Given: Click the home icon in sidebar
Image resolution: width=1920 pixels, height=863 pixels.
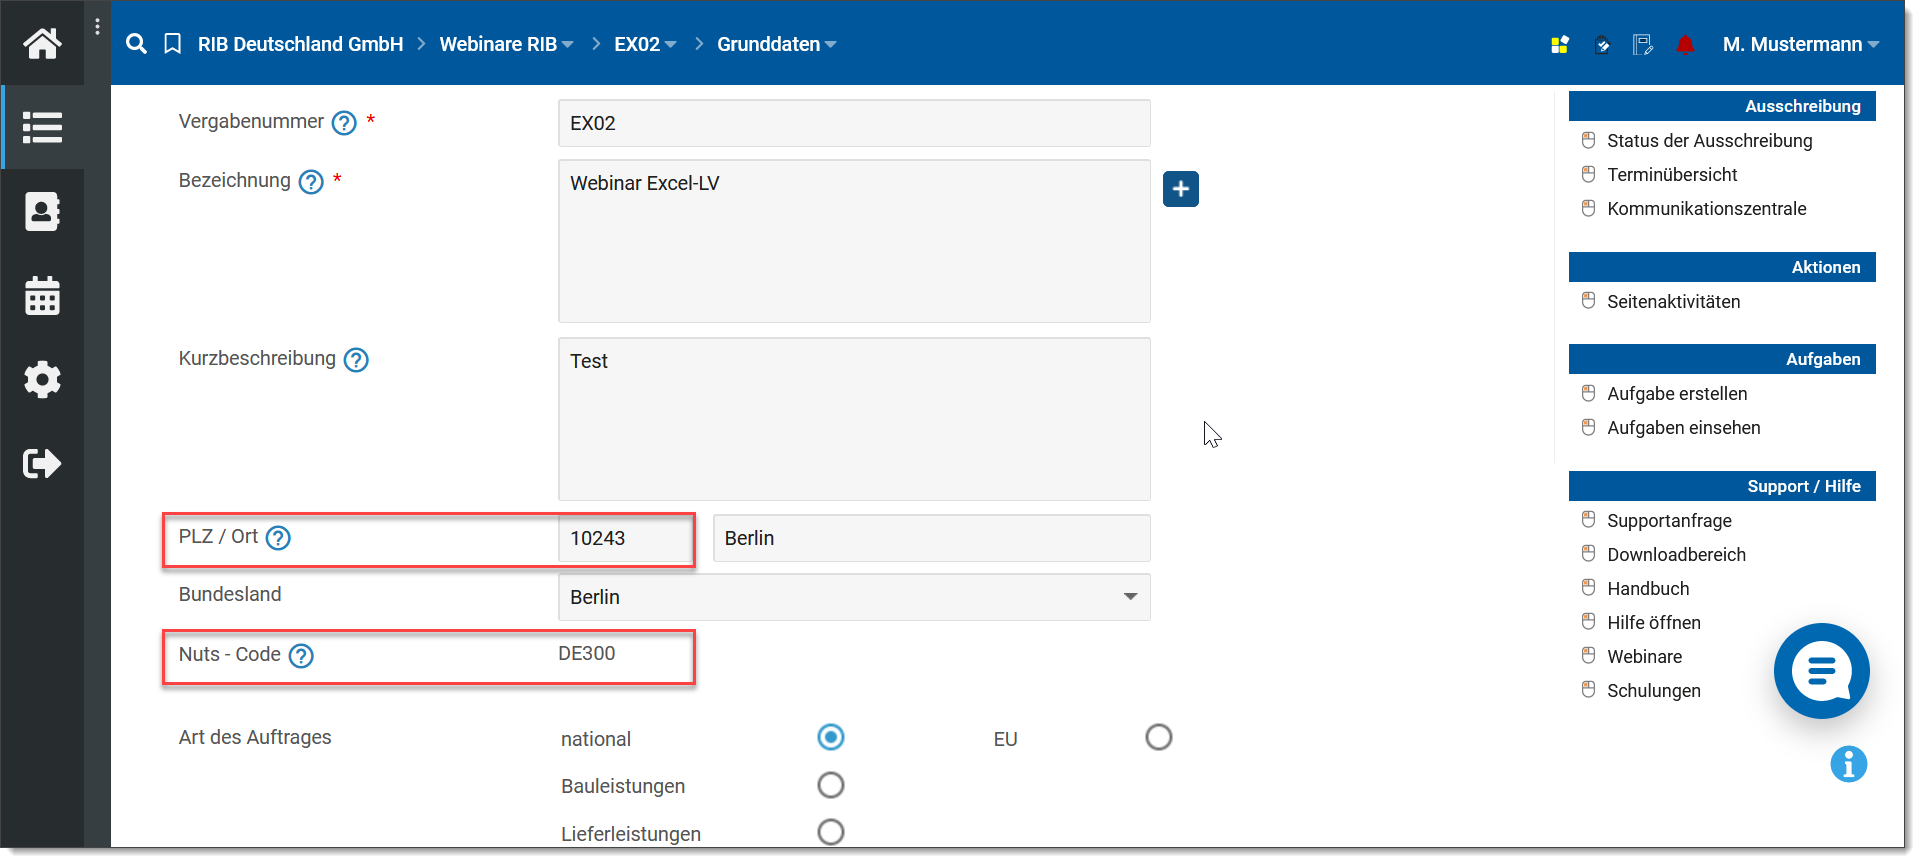Looking at the screenshot, I should click(42, 43).
